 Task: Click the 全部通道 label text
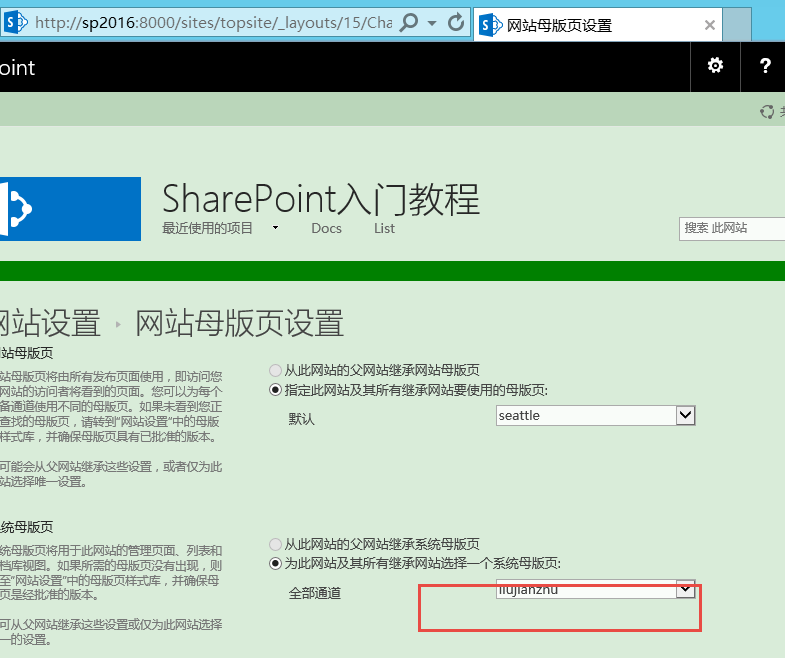[314, 593]
